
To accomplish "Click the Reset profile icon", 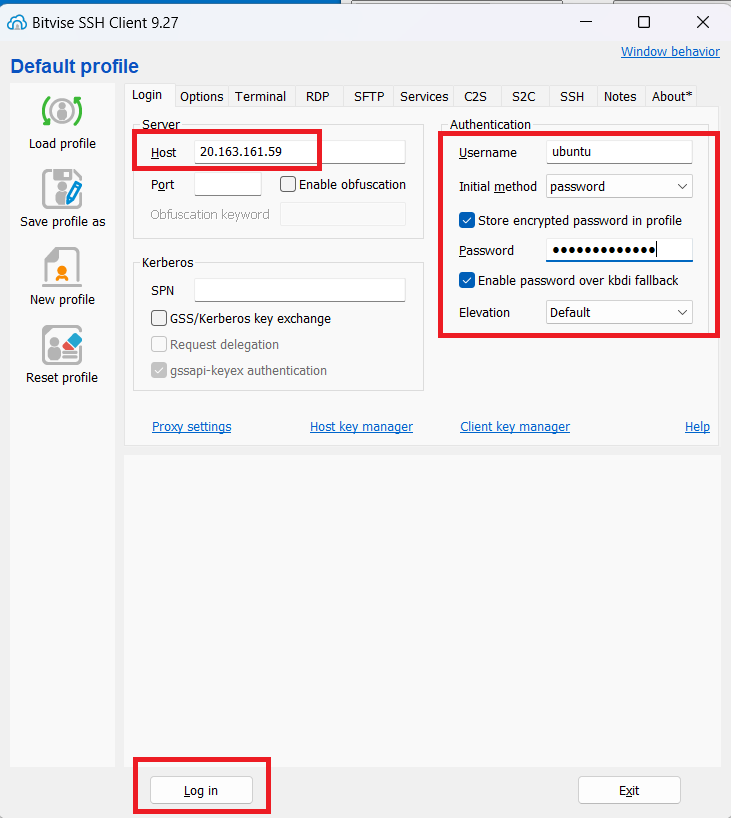I will point(62,345).
